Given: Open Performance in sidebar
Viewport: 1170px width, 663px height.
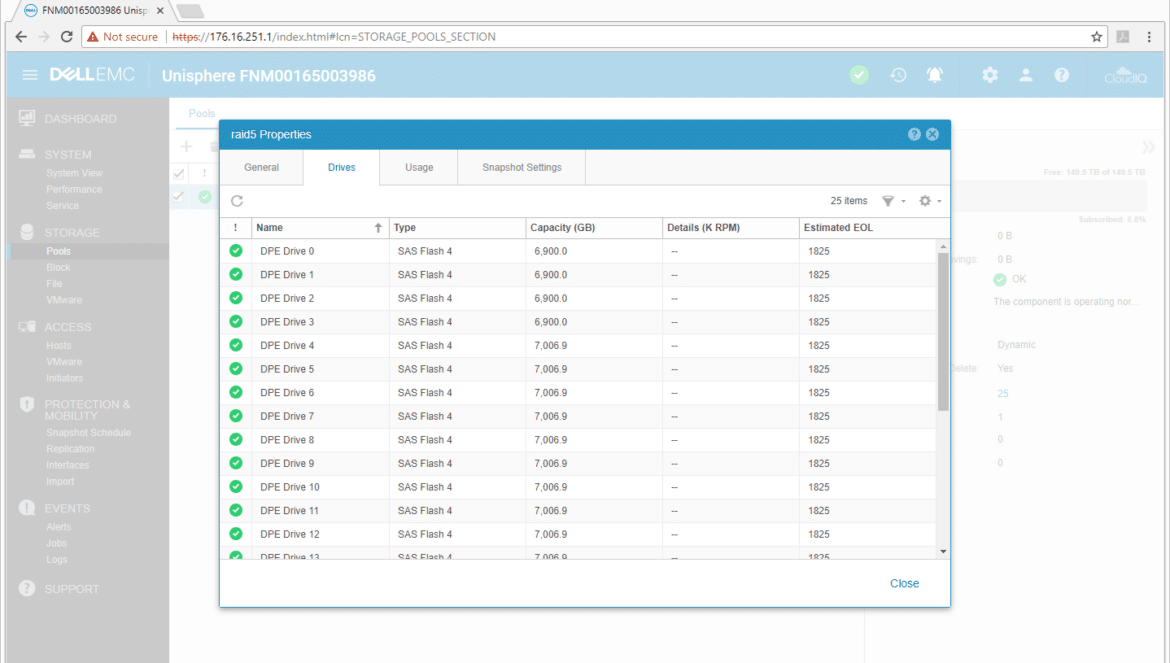Looking at the screenshot, I should coord(74,189).
